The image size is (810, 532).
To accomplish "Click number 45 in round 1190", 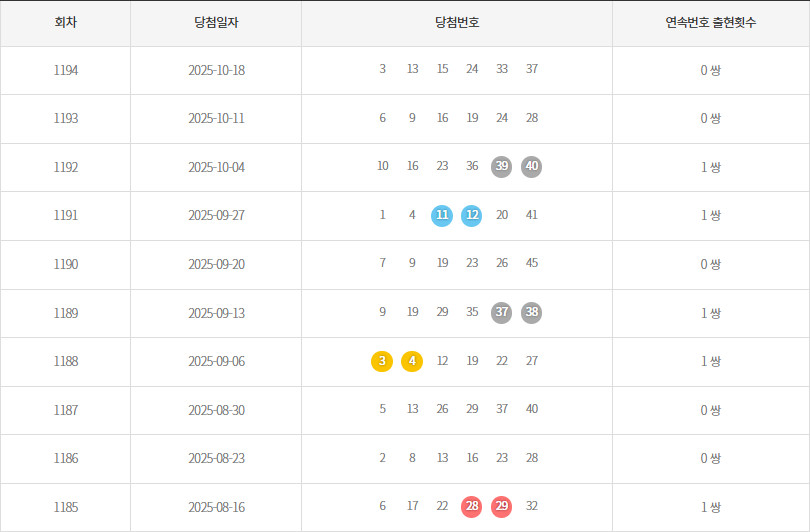I will pyautogui.click(x=532, y=264).
